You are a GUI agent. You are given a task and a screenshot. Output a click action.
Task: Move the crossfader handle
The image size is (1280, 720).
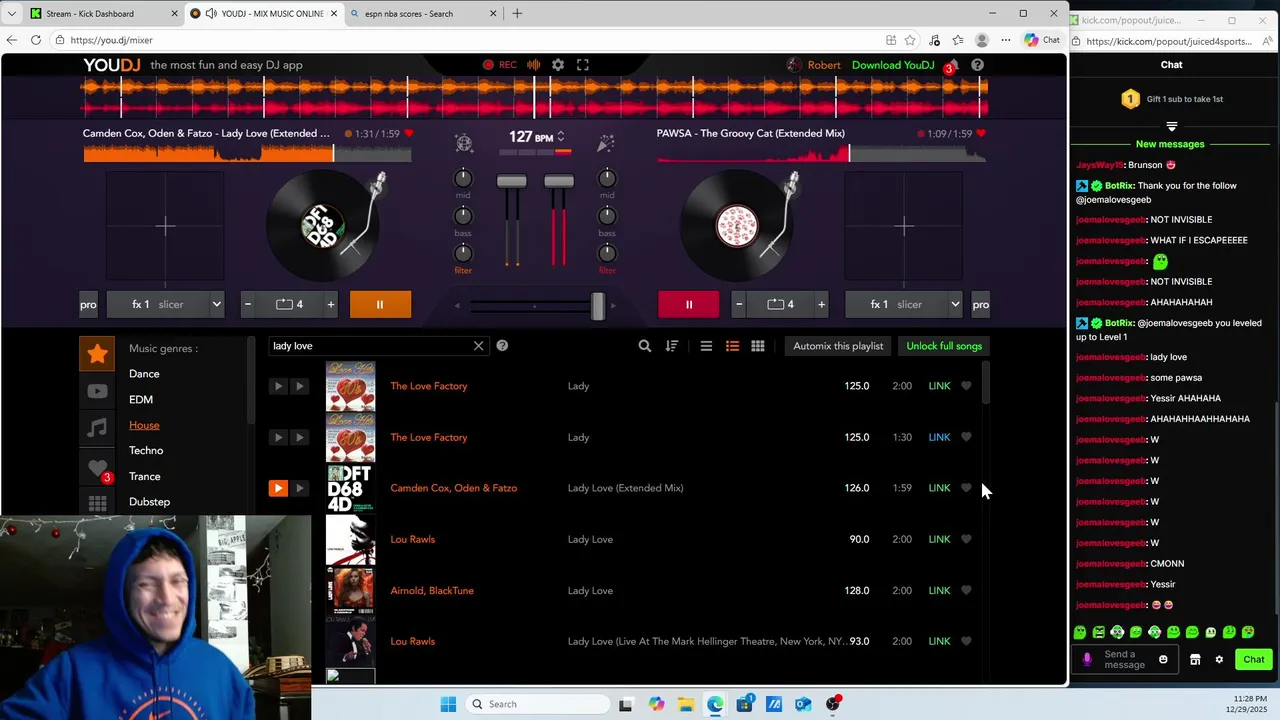[598, 306]
